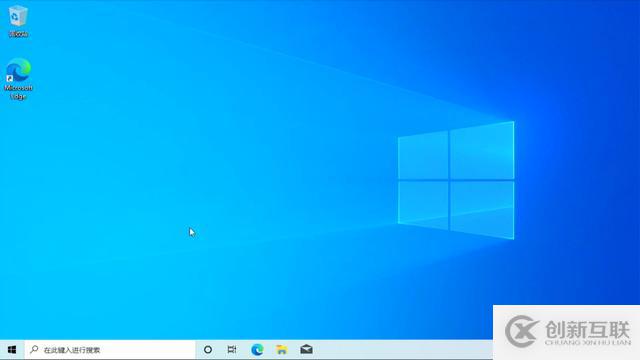This screenshot has width=640, height=360.
Task: Click the CHUANG XIN HU LIAN caption
Action: [588, 342]
